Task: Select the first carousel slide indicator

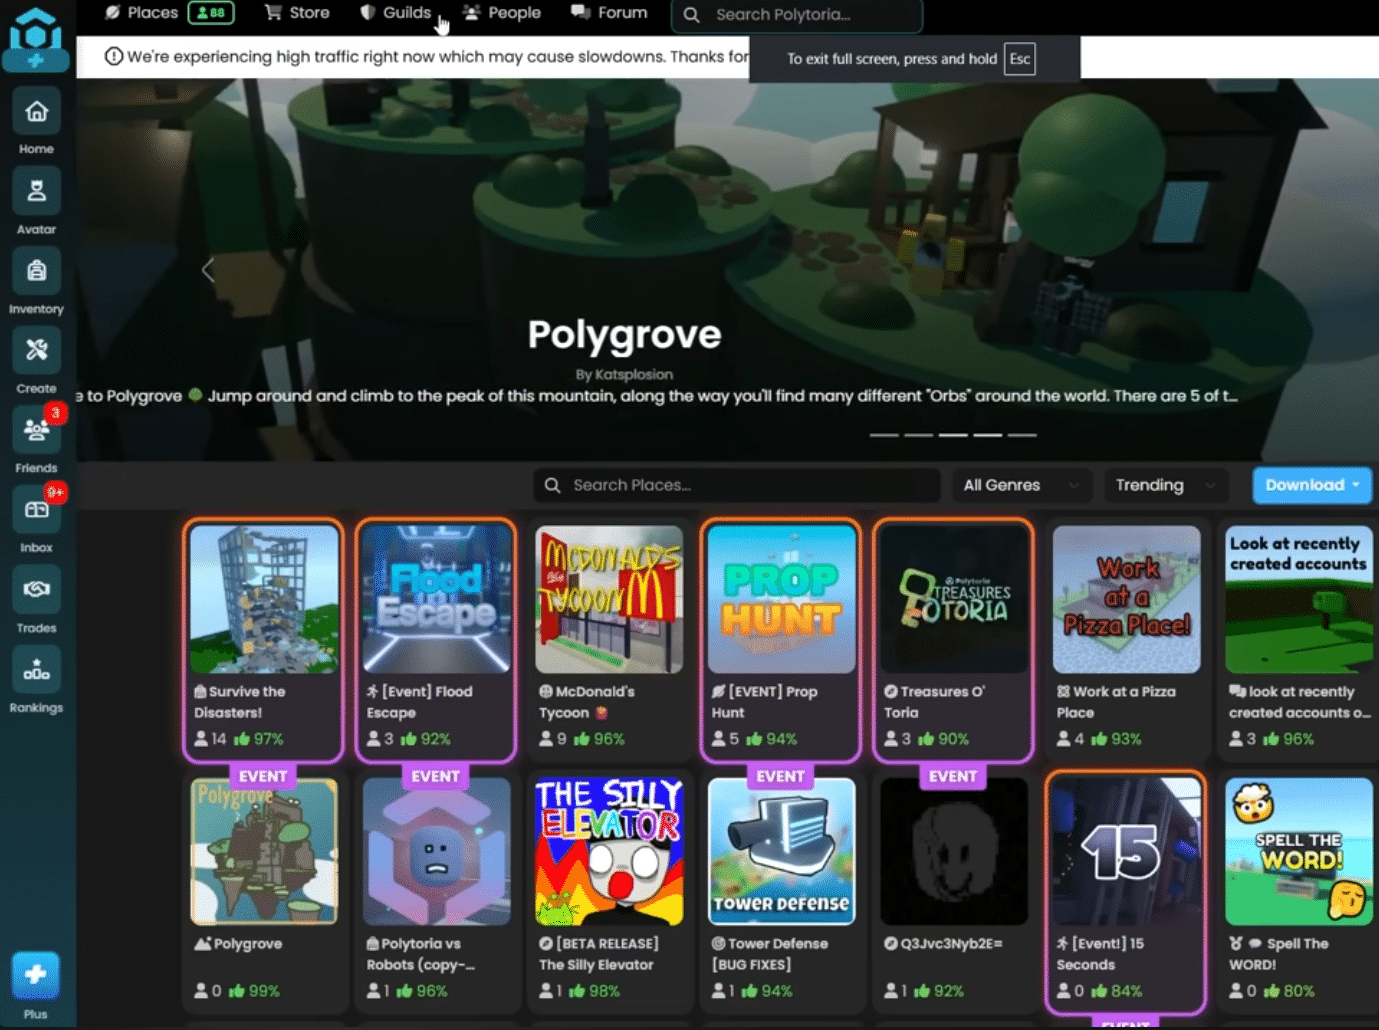Action: point(884,435)
